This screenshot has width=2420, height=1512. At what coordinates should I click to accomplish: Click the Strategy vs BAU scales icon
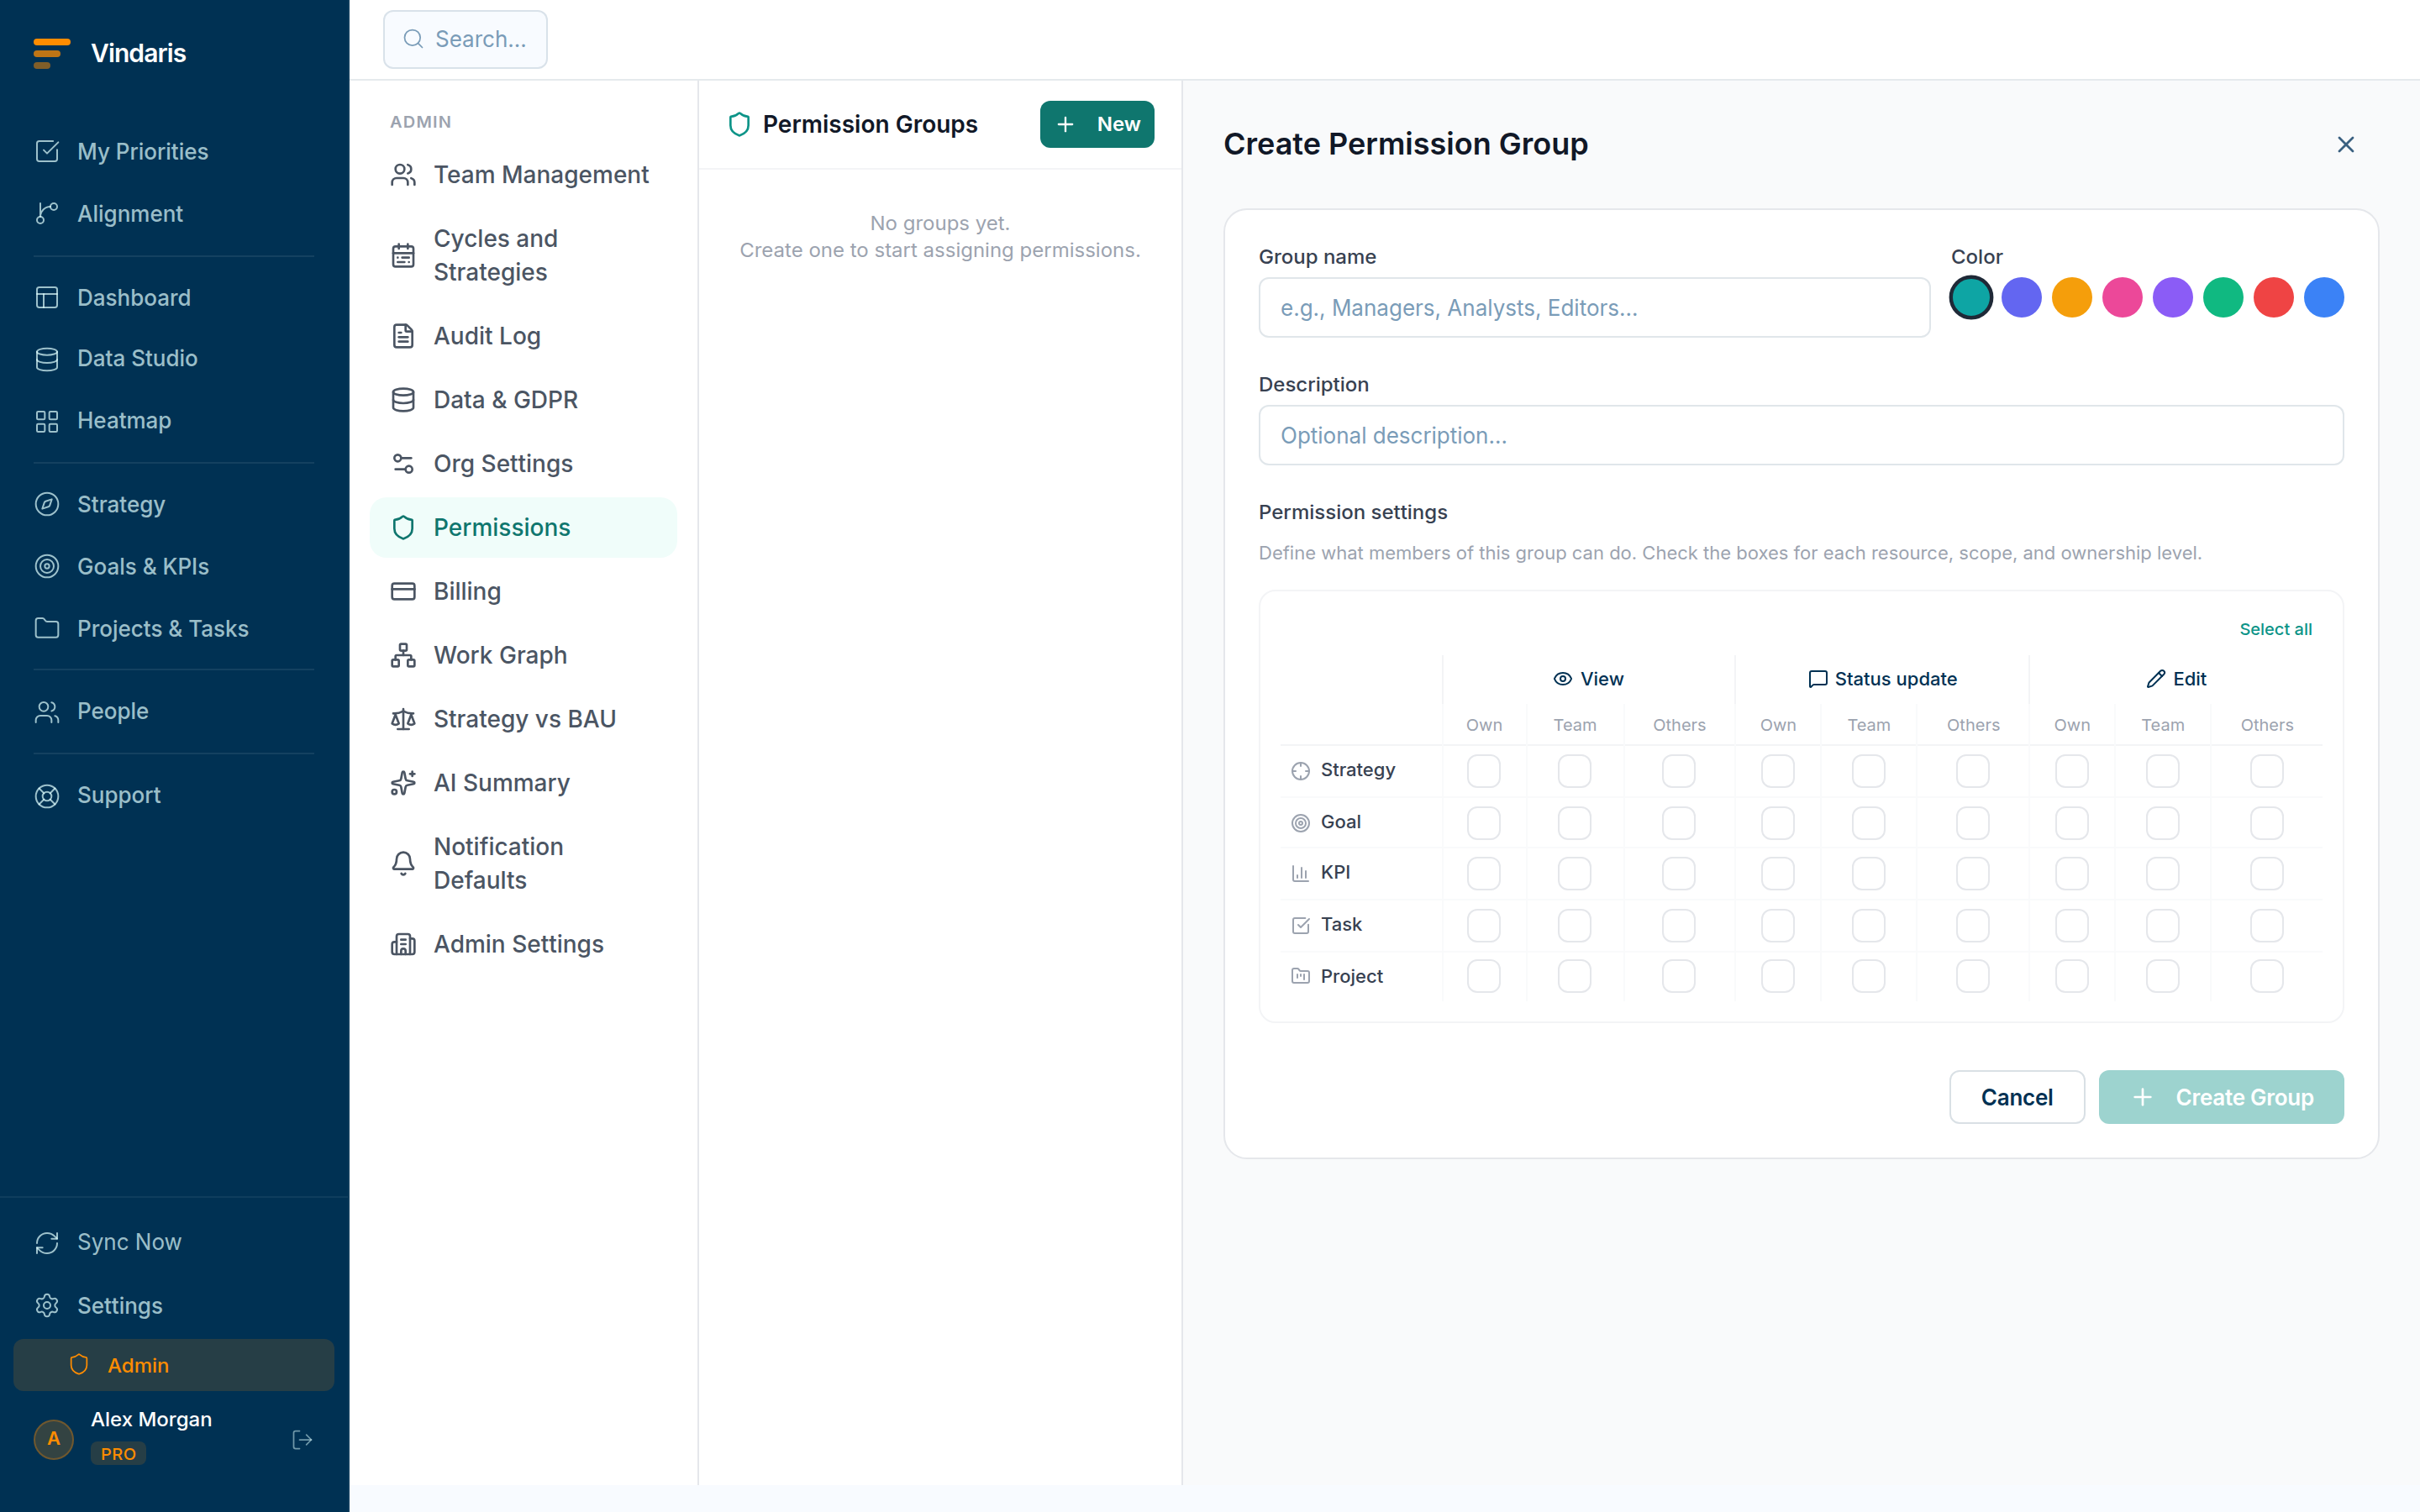coord(403,719)
